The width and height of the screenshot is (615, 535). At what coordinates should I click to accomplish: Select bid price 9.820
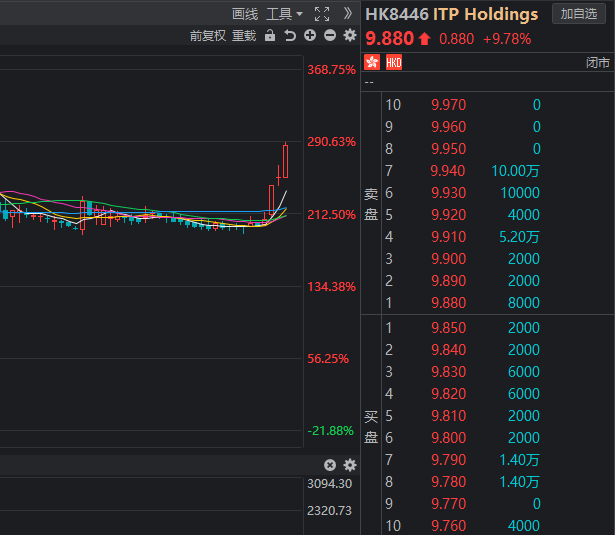[449, 393]
